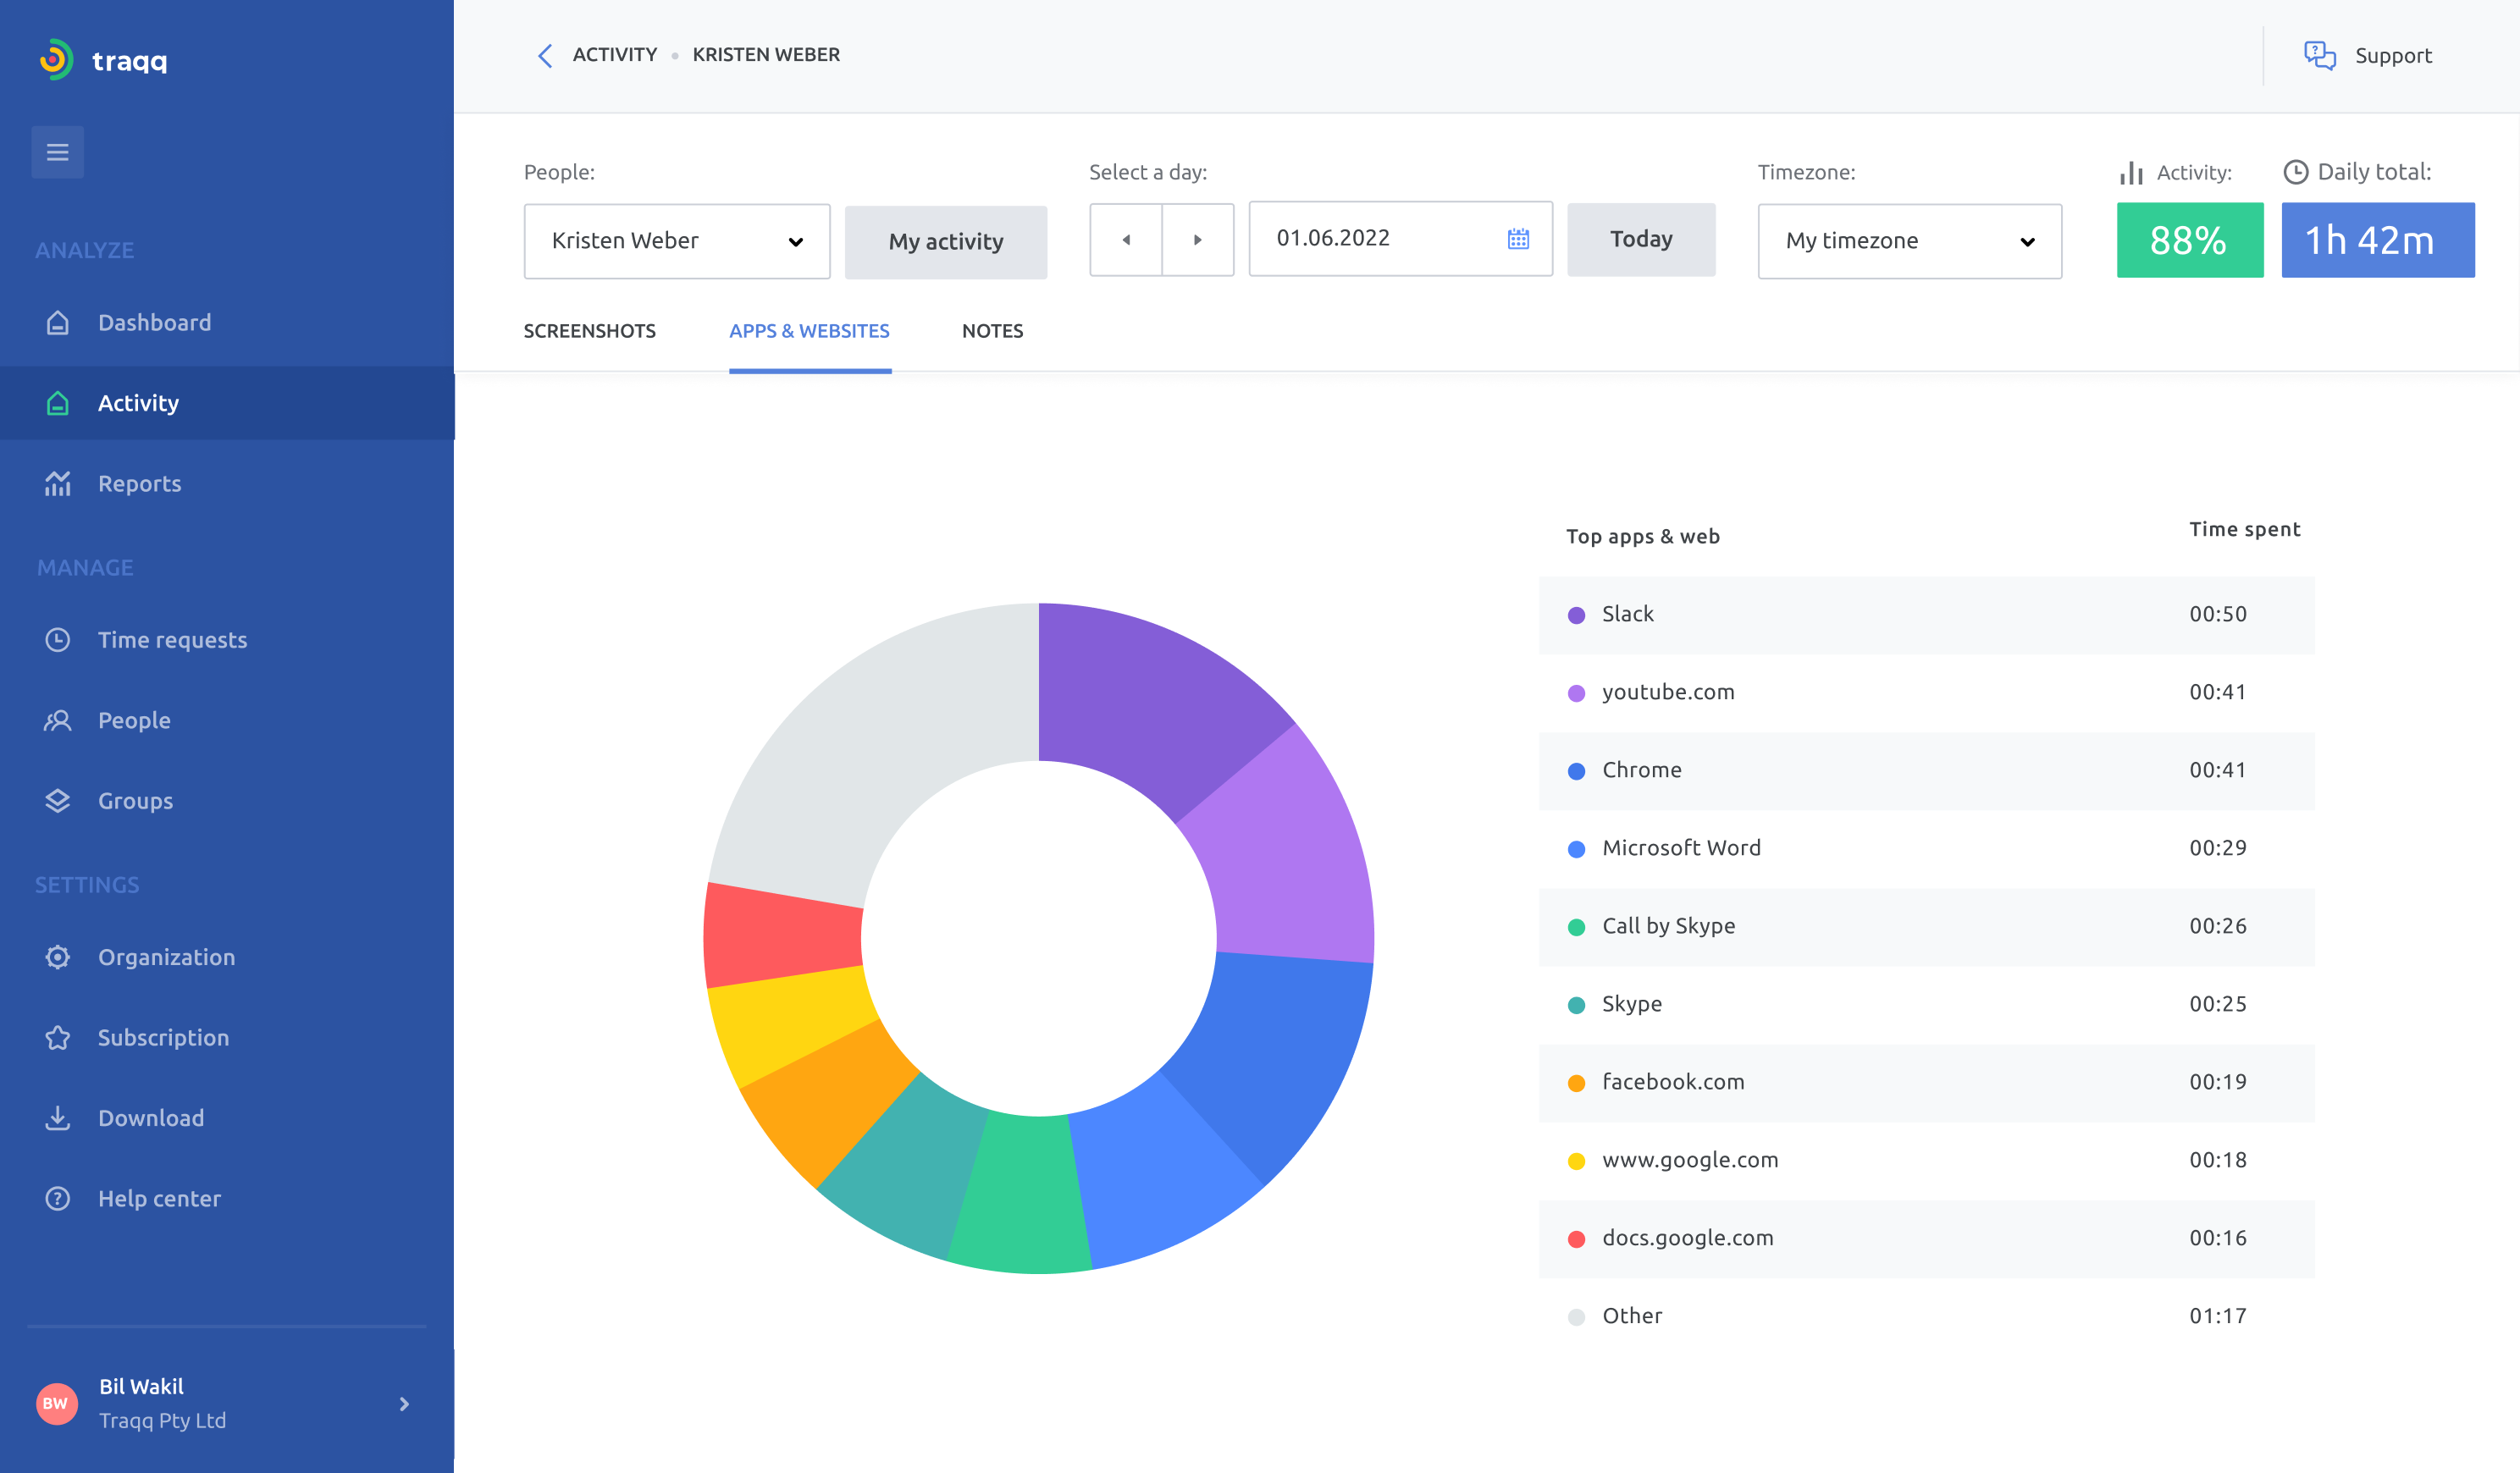
Task: Click the Time spent column header
Action: tap(2244, 530)
